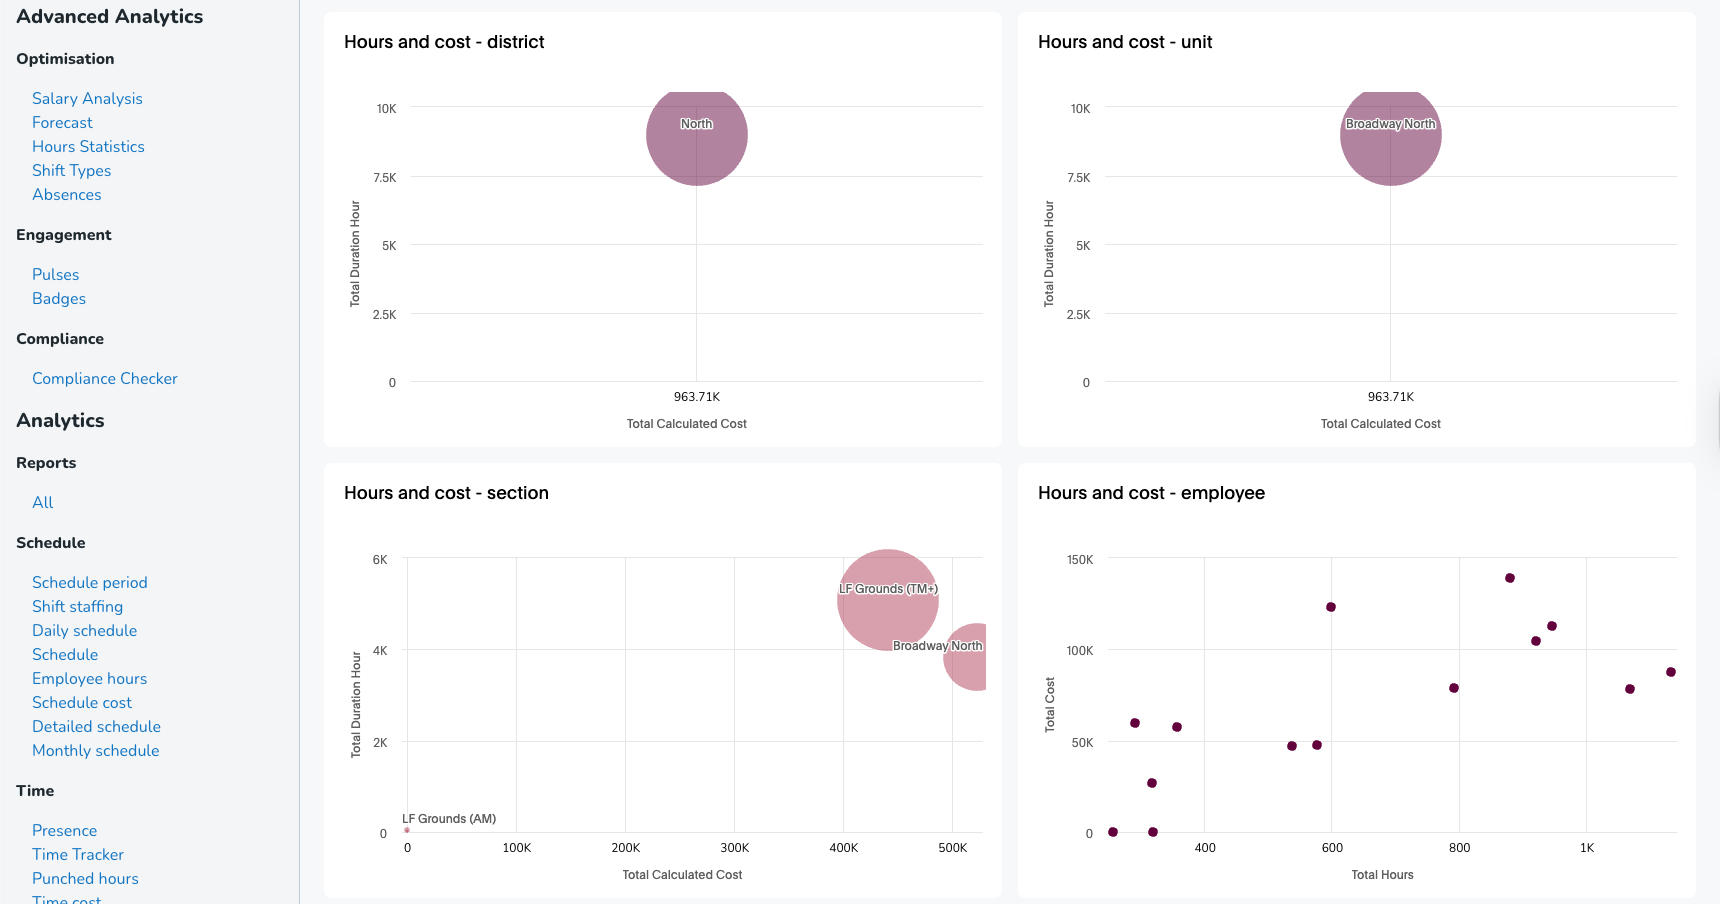The width and height of the screenshot is (1720, 904).
Task: Navigate to Badges
Action: [x=59, y=298]
